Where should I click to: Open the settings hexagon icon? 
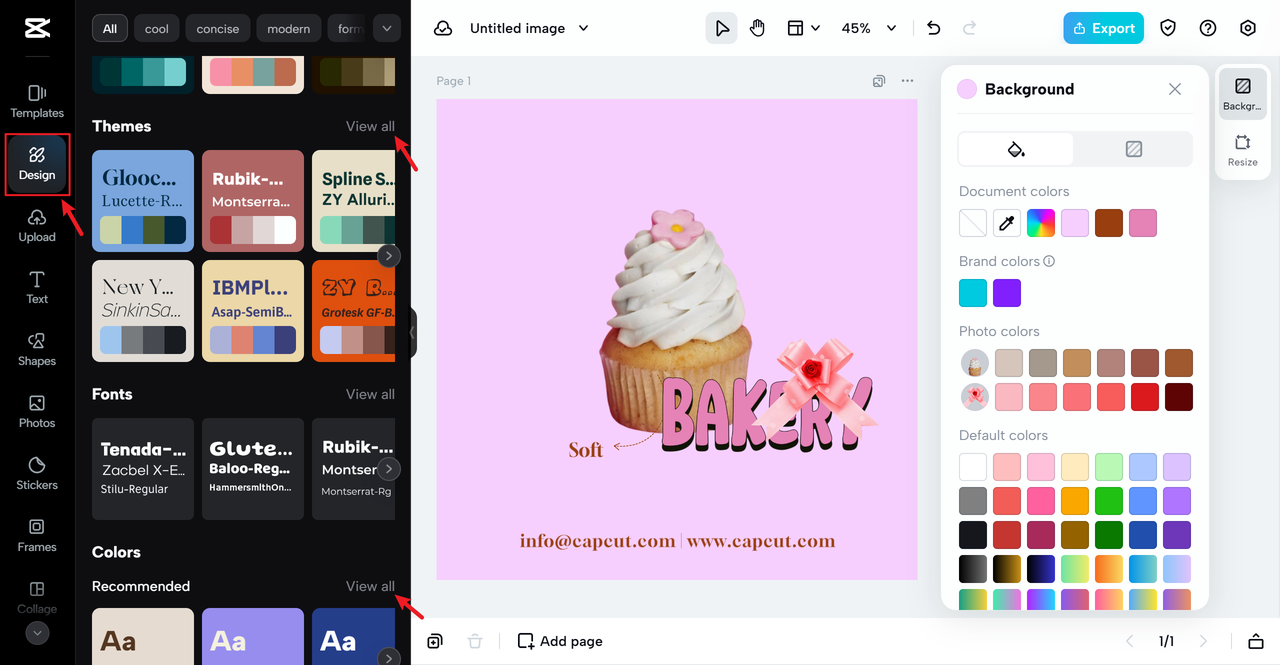(x=1248, y=28)
